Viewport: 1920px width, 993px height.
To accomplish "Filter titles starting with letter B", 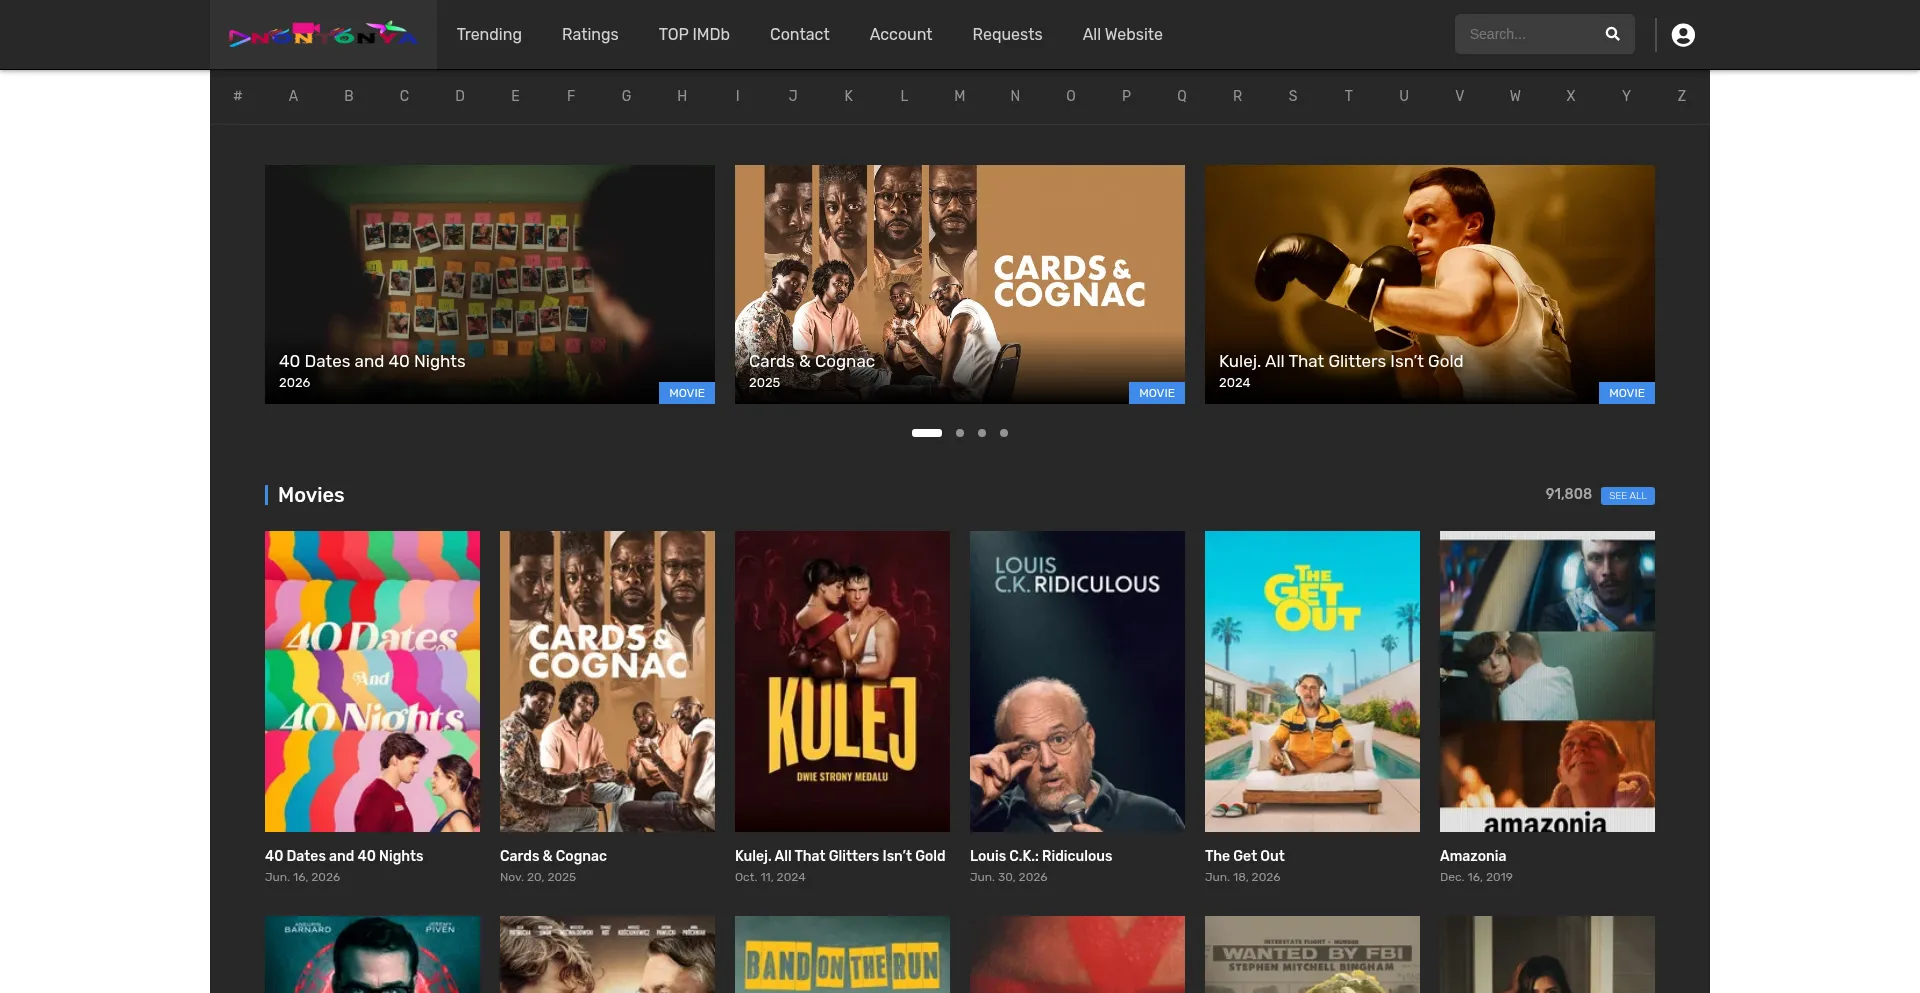I will [349, 96].
